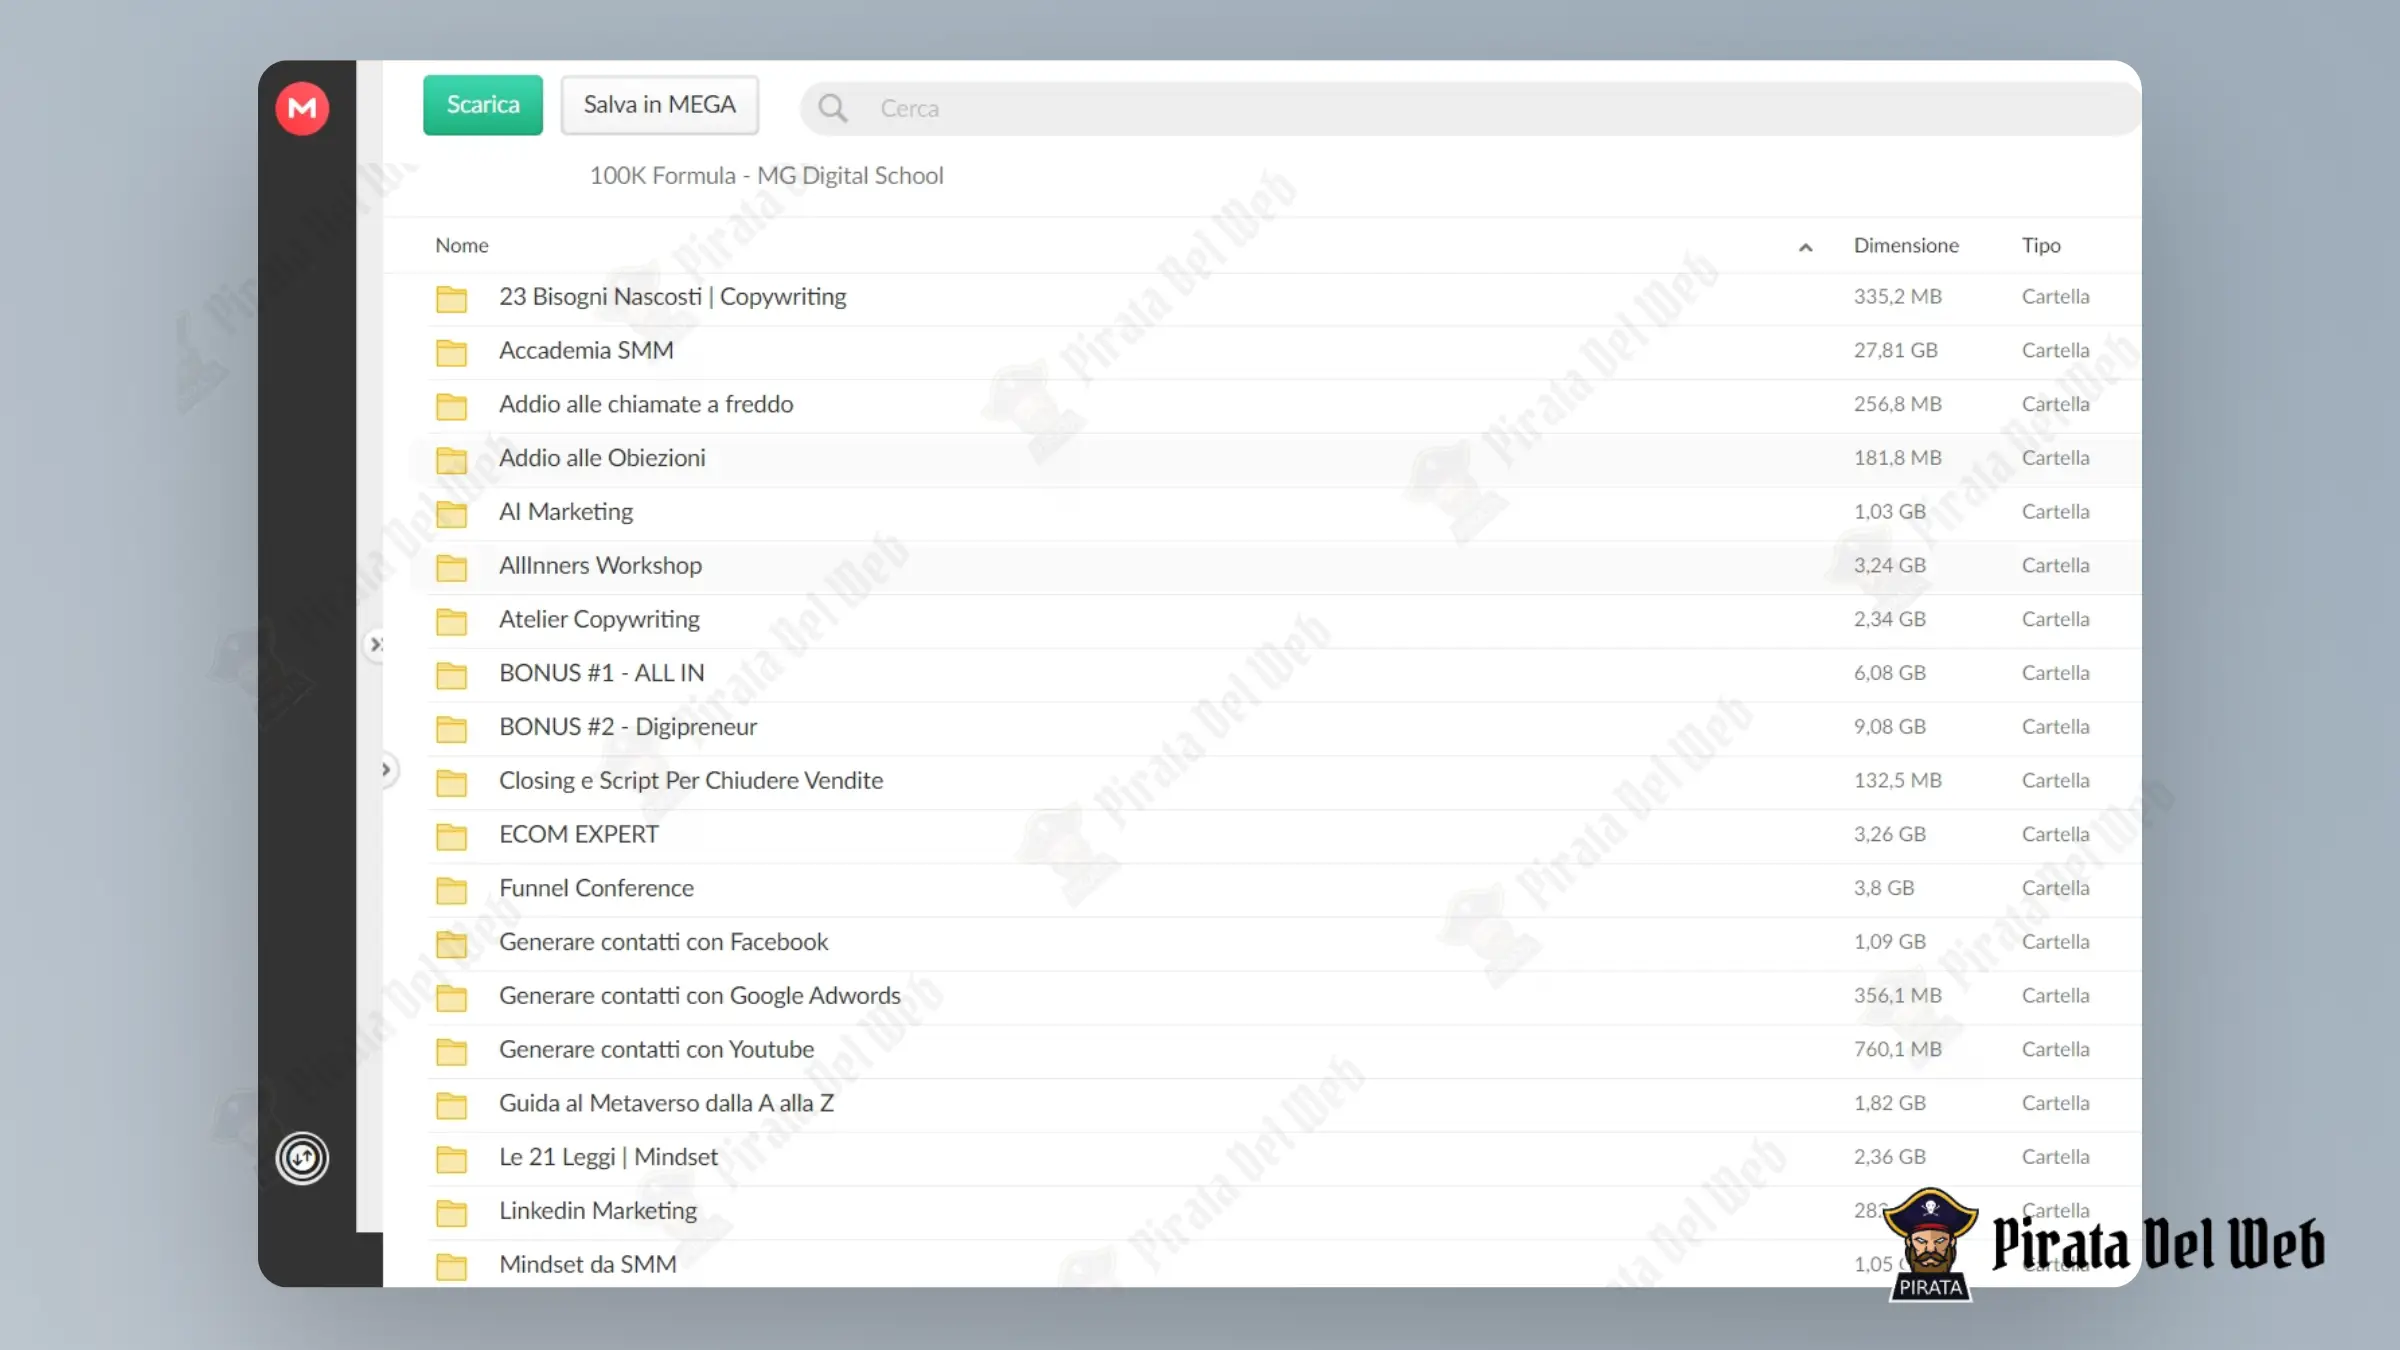
Task: Expand the lower sidebar chevron
Action: coord(386,770)
